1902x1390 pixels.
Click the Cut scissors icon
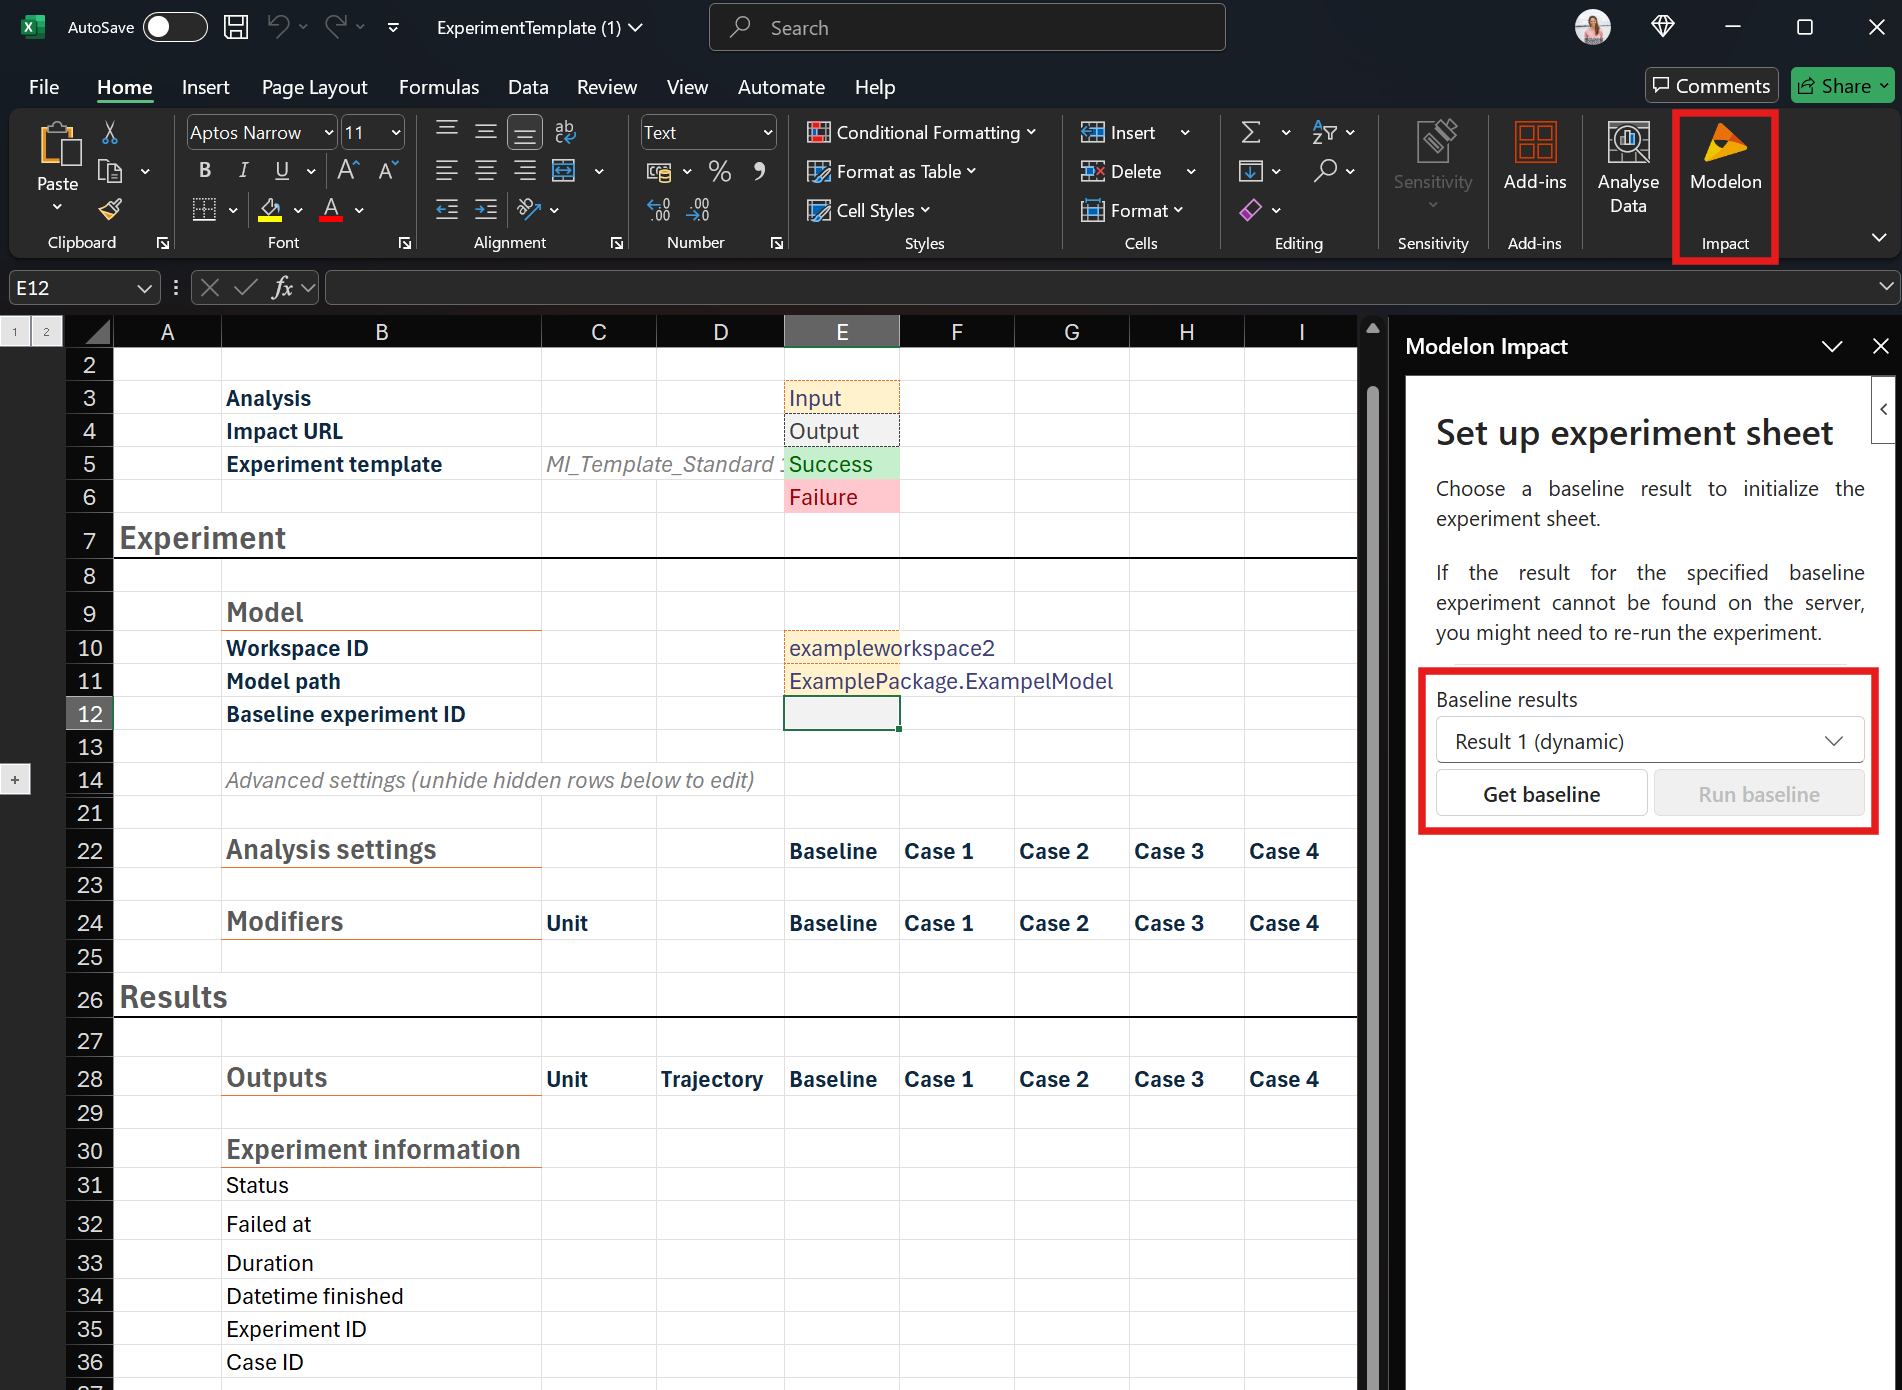[x=110, y=132]
